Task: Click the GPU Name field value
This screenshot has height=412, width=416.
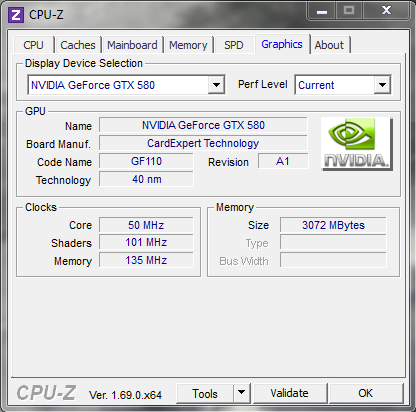Action: coord(203,125)
